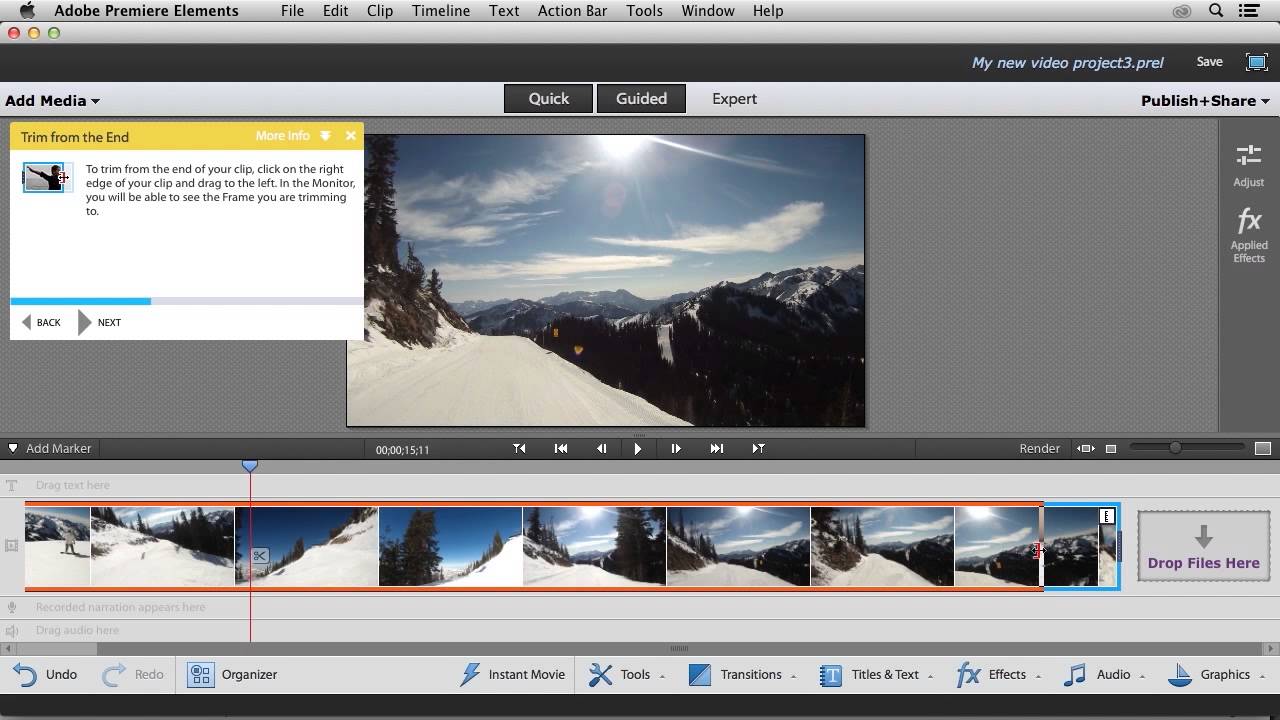
Task: Switch to the Quick view tab
Action: tap(548, 98)
